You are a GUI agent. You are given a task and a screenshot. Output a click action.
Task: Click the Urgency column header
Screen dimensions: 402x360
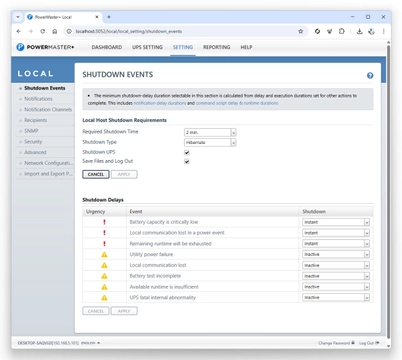(95, 212)
